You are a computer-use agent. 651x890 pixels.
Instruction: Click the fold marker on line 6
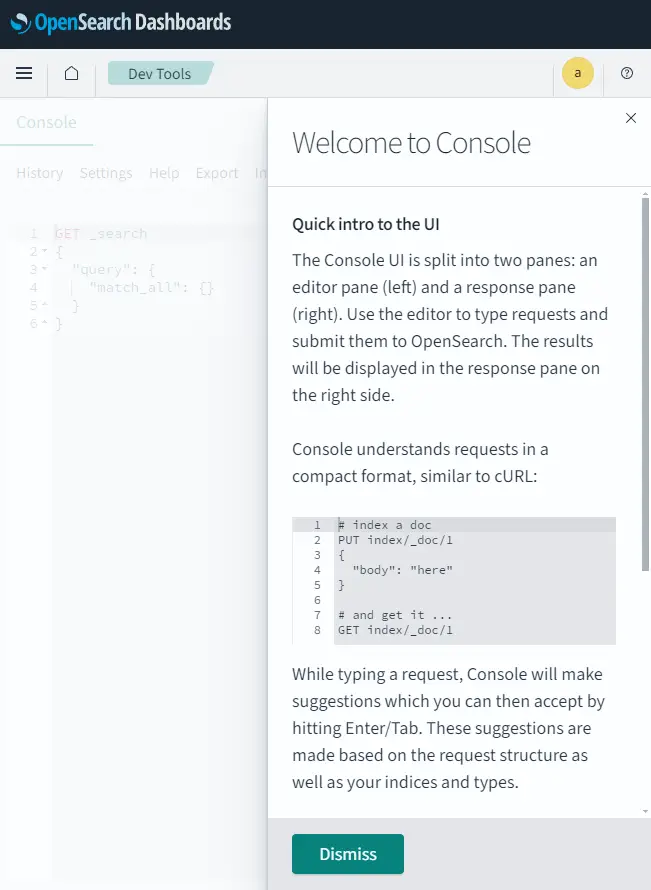pos(44,324)
